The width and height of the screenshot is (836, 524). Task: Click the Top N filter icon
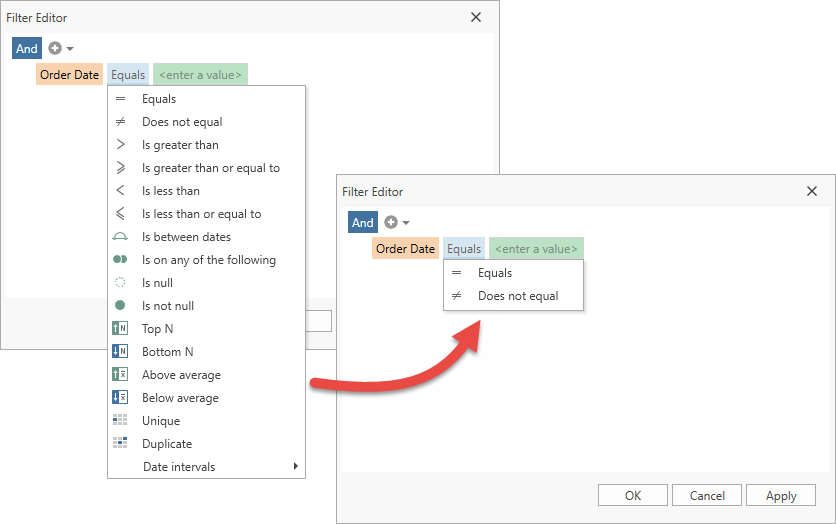(120, 329)
